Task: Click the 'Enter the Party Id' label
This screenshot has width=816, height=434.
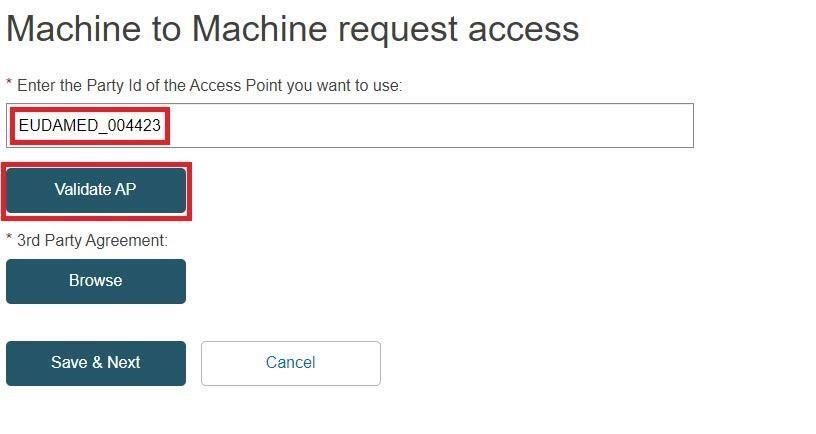Action: click(209, 86)
